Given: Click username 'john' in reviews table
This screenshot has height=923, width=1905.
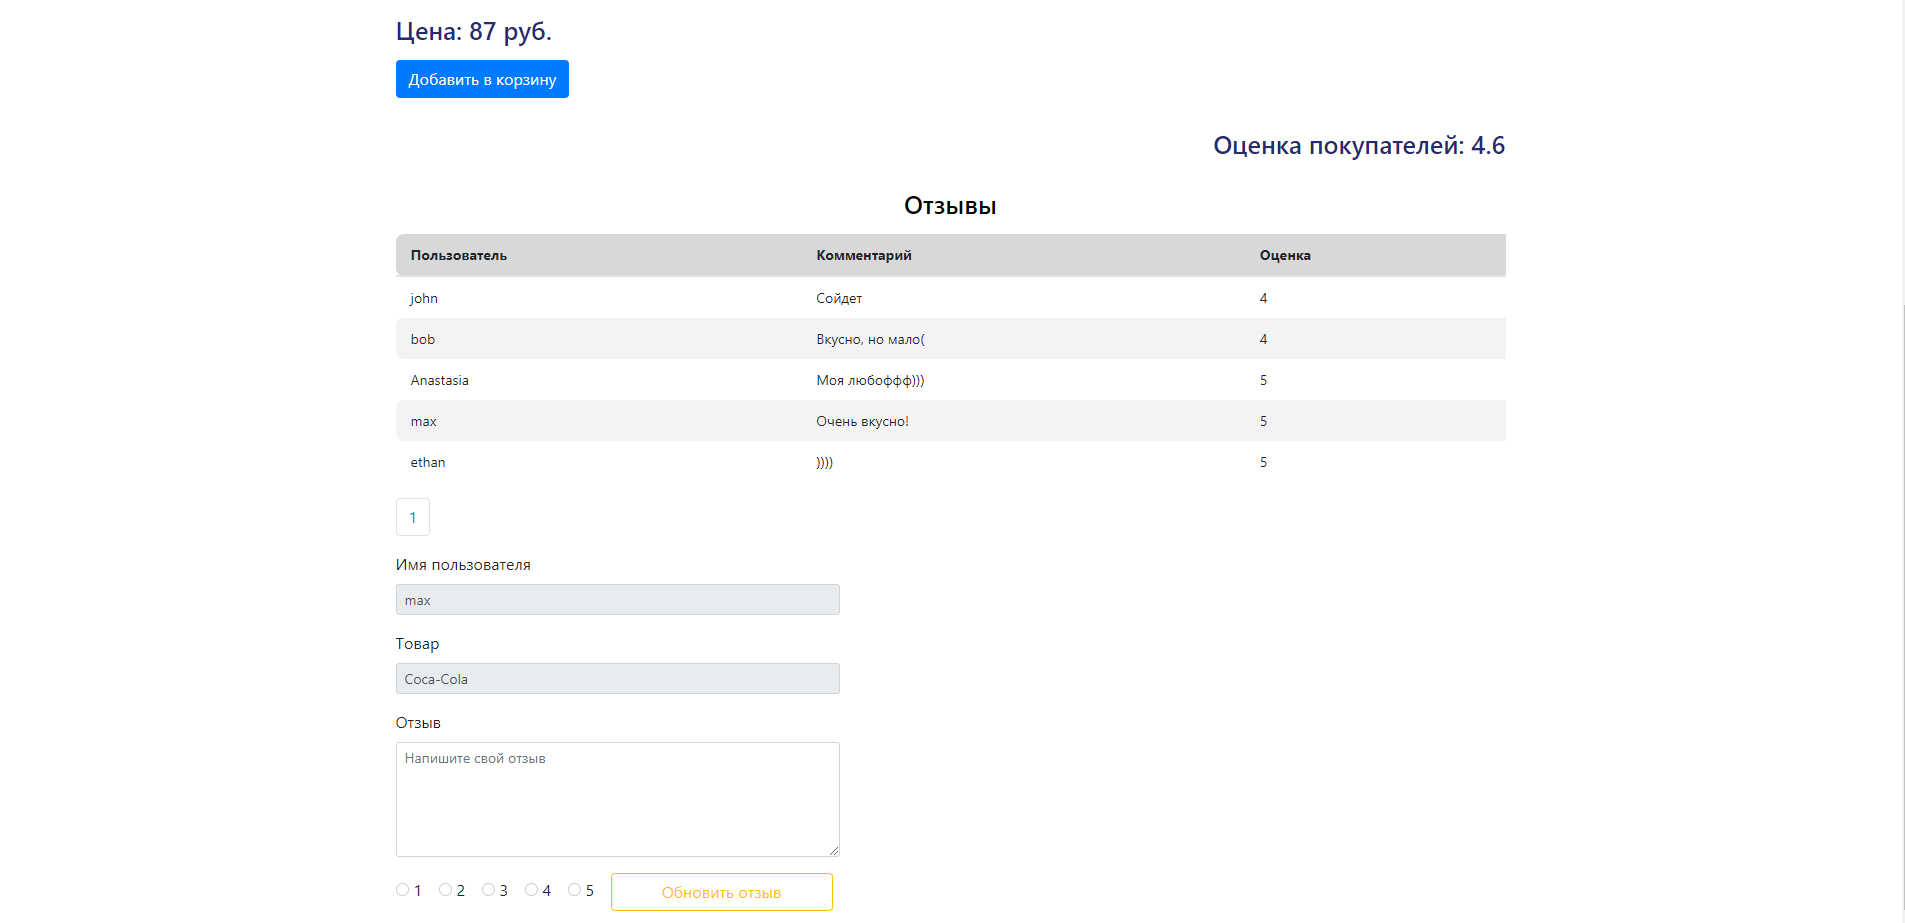Looking at the screenshot, I should pos(424,298).
